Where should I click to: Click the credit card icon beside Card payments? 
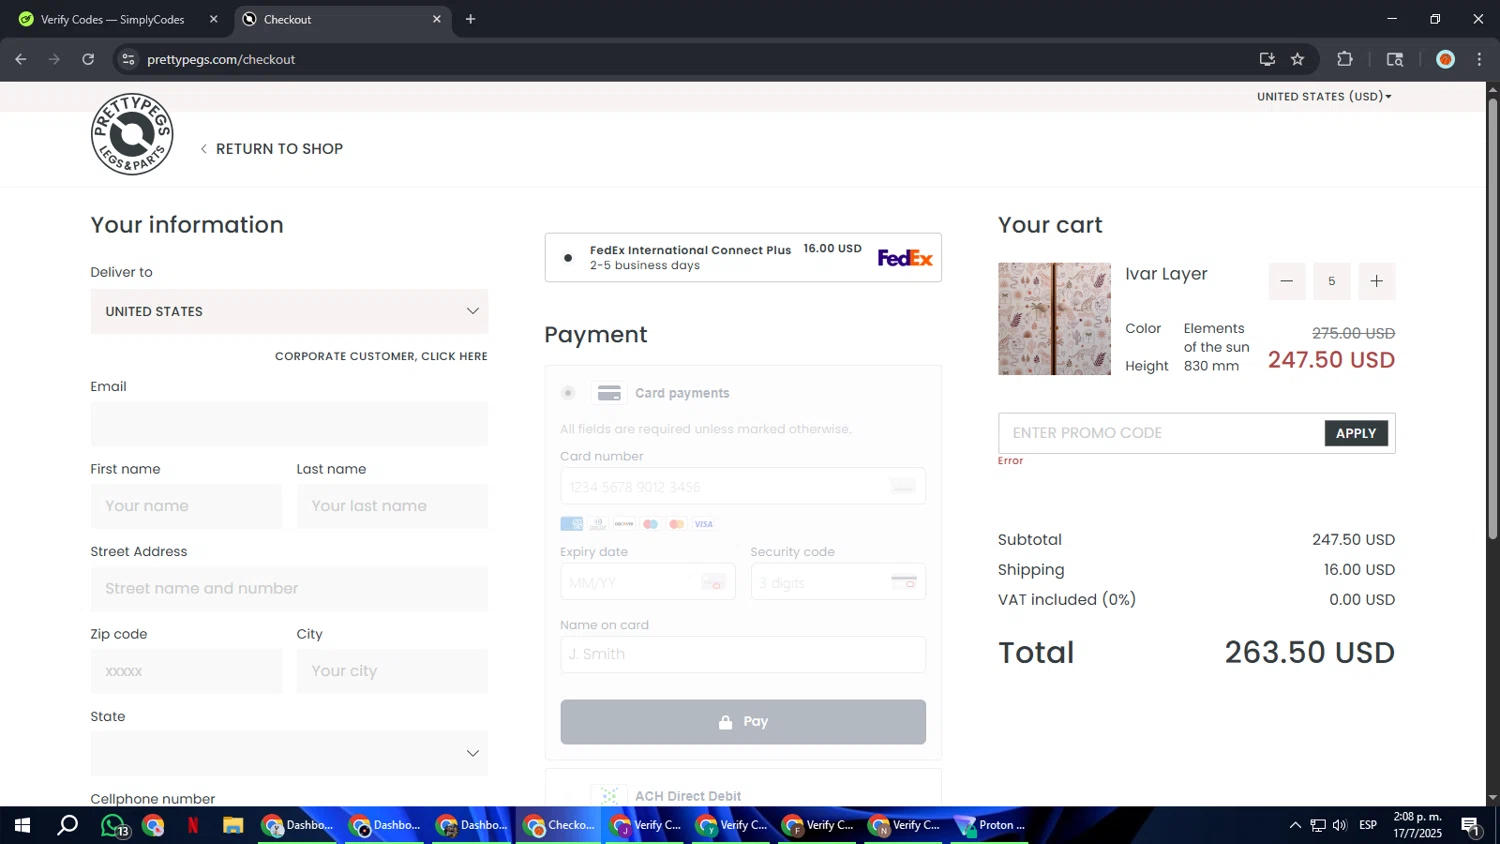click(x=609, y=393)
